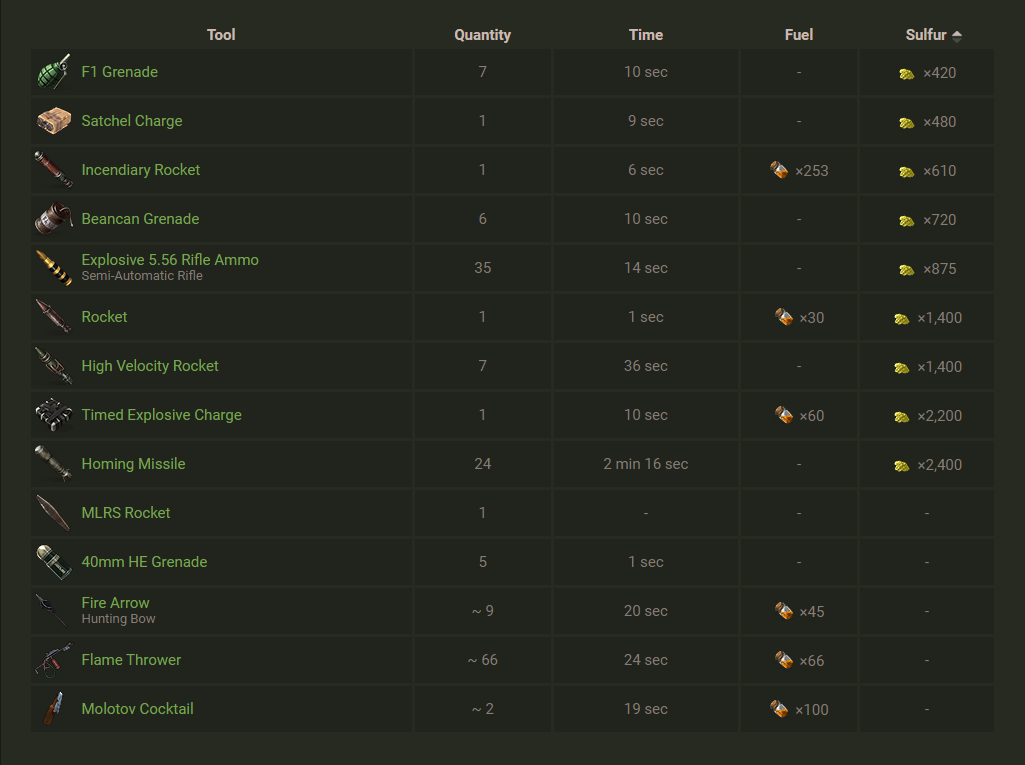The width and height of the screenshot is (1025, 765).
Task: Sort by the Tool column header
Action: pyautogui.click(x=221, y=35)
